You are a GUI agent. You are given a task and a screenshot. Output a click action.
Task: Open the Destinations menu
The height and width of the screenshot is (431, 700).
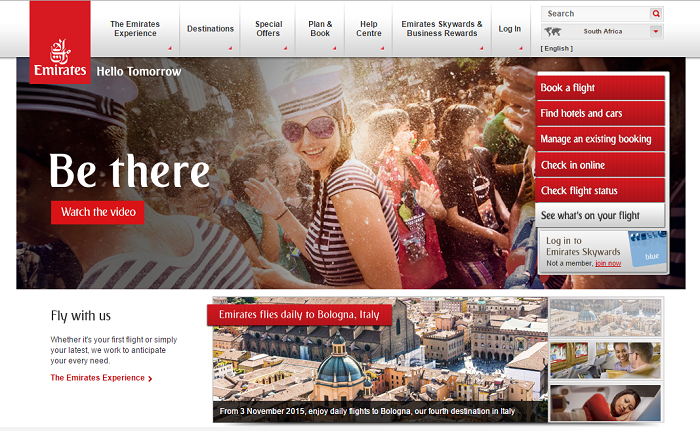210,29
